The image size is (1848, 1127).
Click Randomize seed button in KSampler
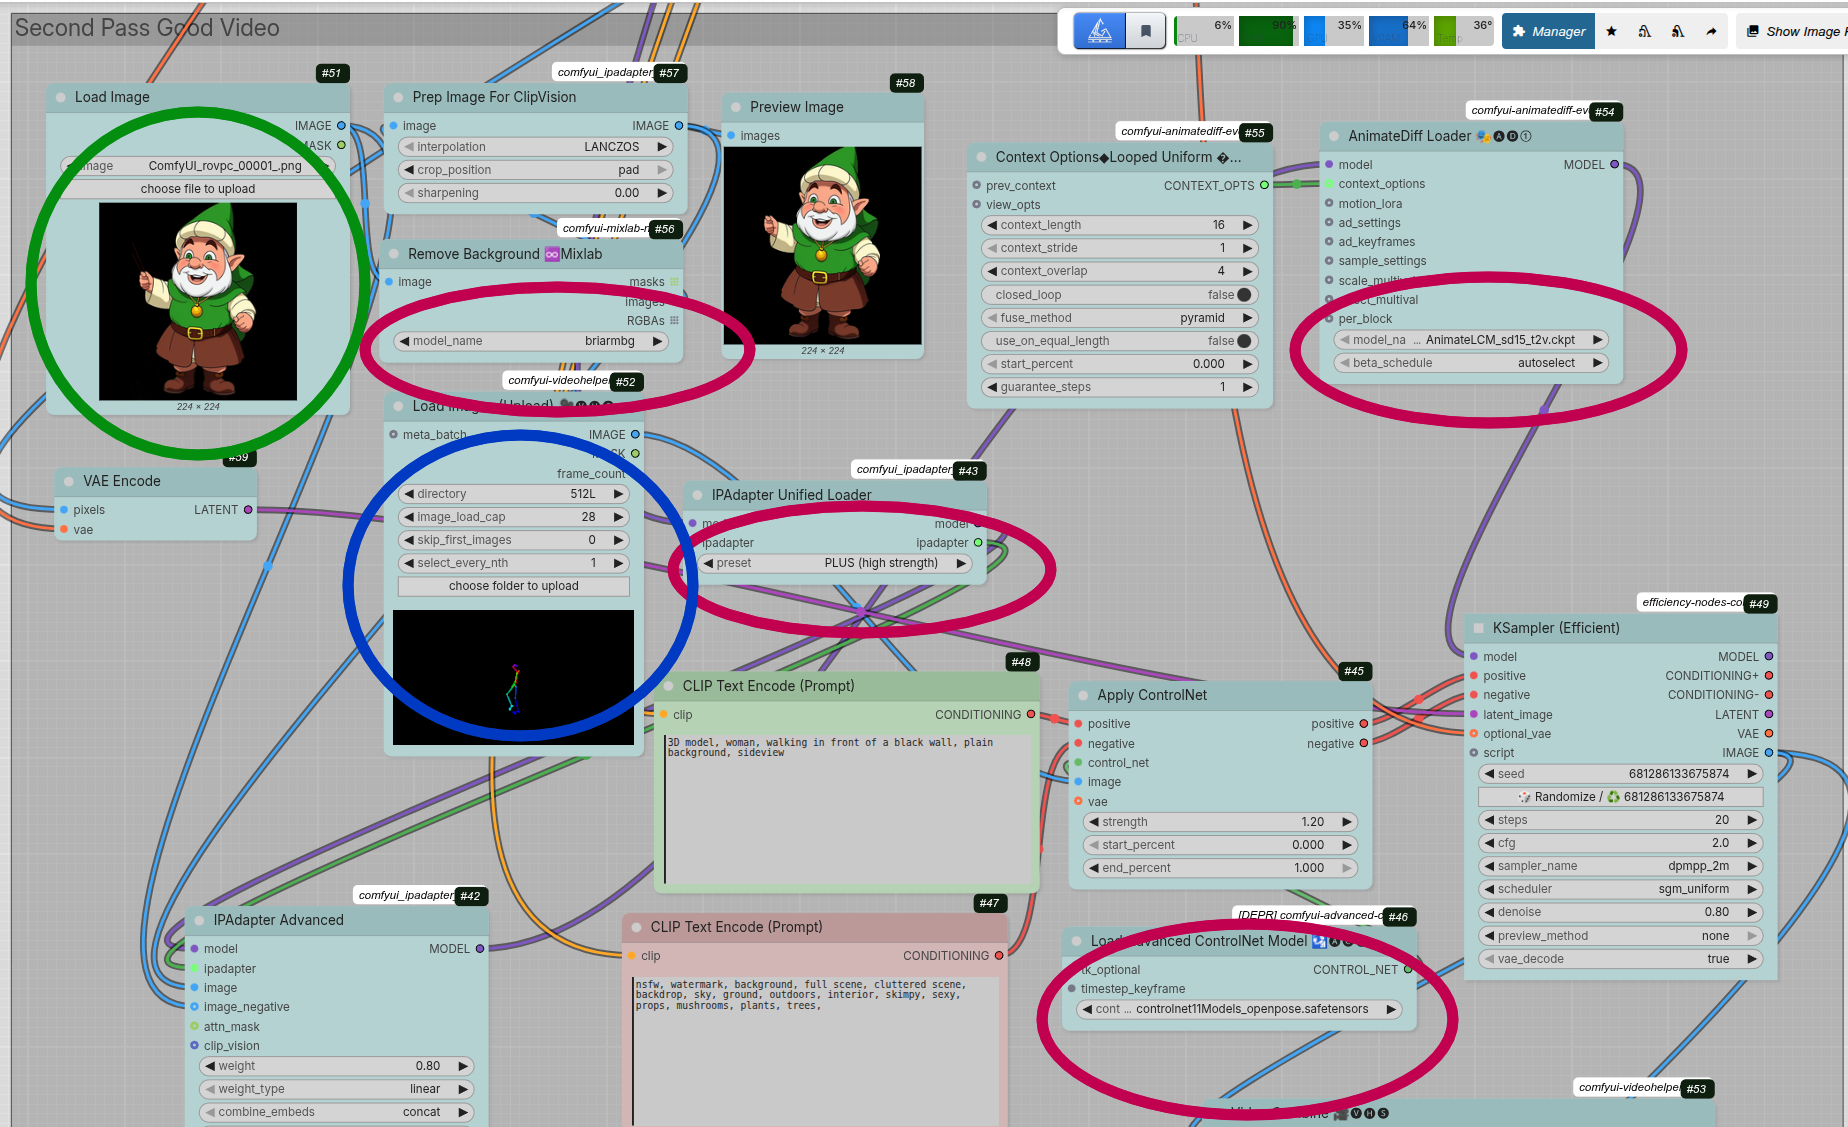[1621, 797]
